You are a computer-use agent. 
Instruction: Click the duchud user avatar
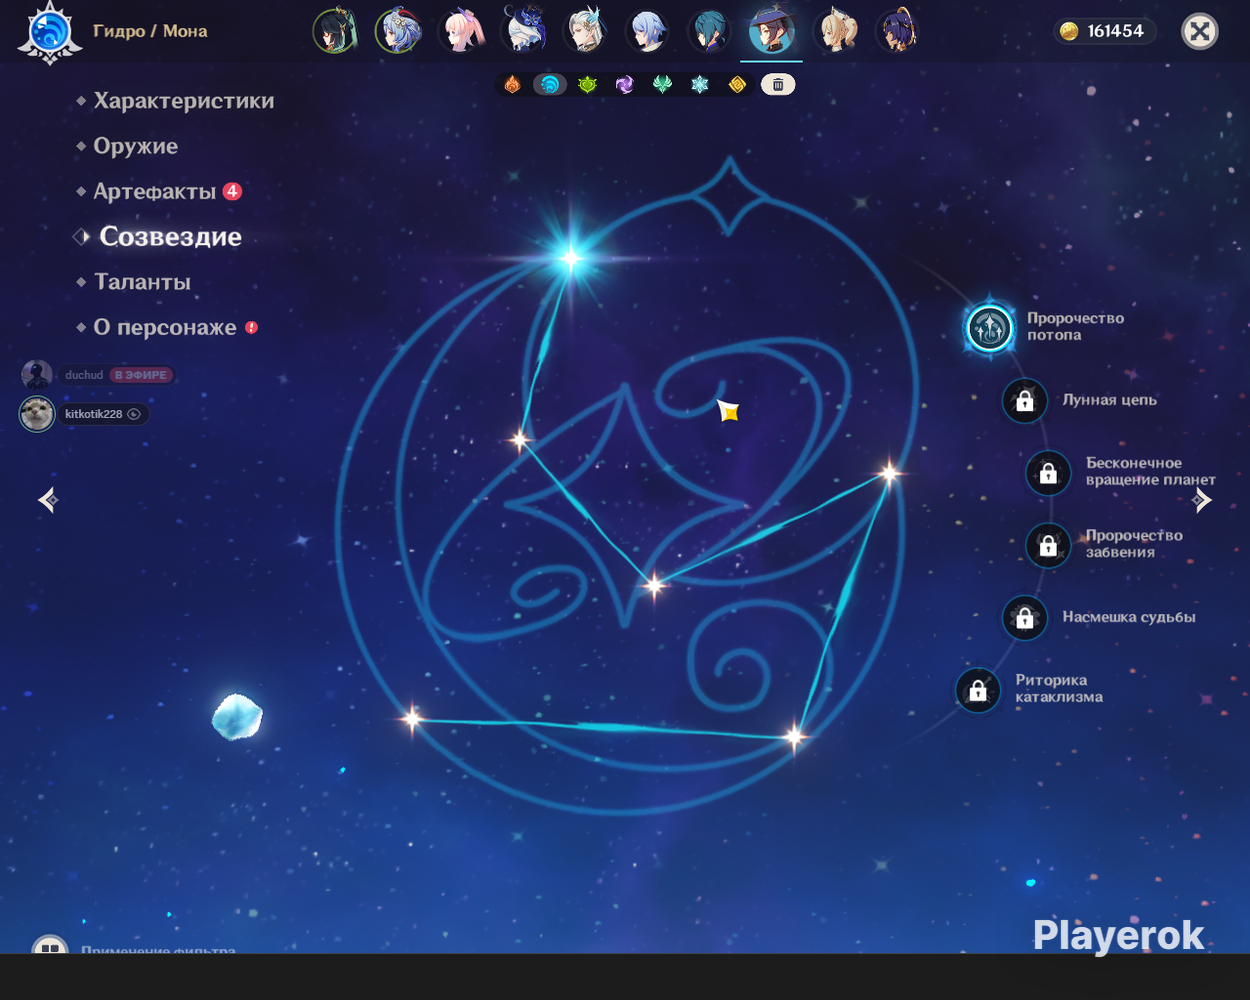(x=37, y=375)
